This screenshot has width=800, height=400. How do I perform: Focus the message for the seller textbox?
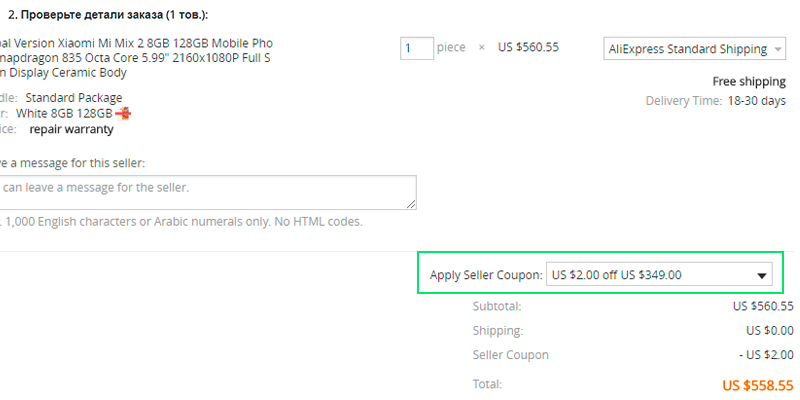click(206, 192)
